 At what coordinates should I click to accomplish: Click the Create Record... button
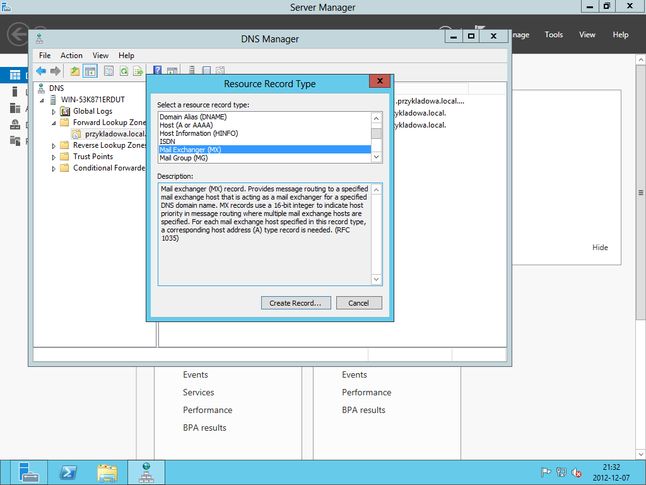coord(295,303)
